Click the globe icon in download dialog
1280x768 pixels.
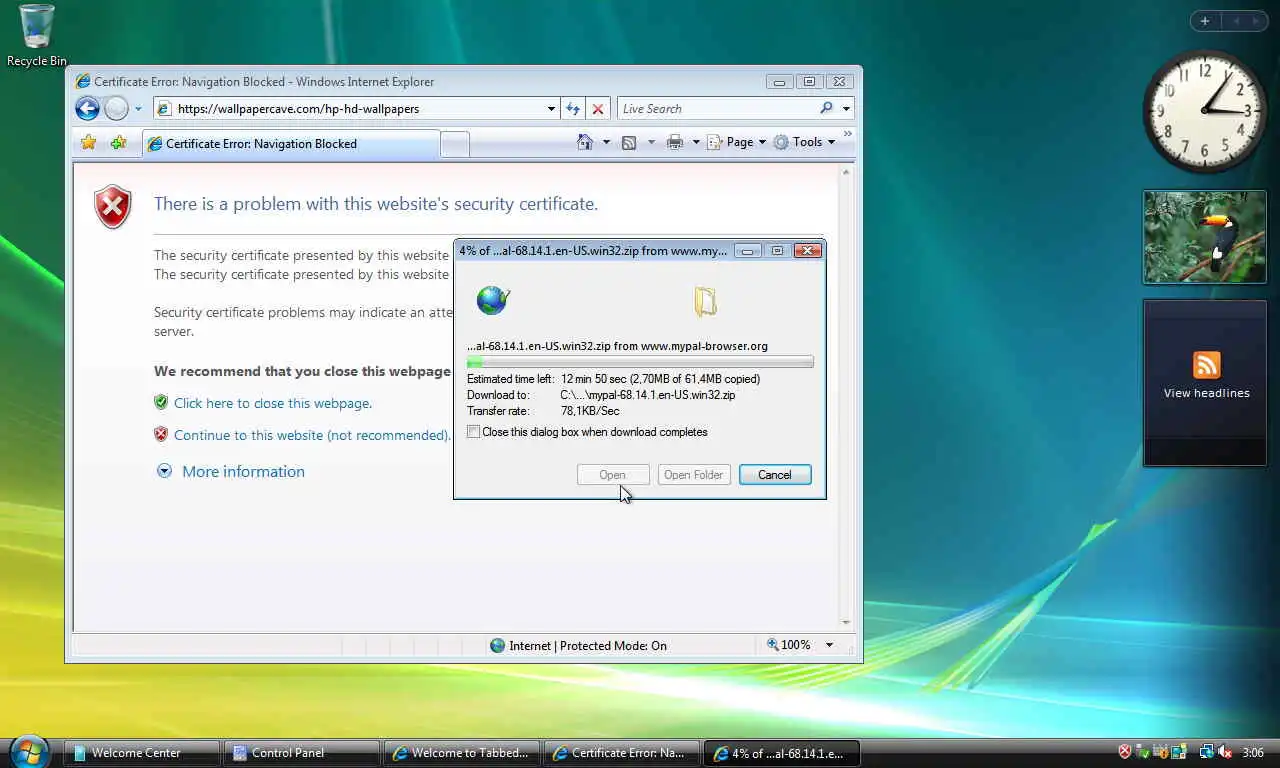[492, 300]
